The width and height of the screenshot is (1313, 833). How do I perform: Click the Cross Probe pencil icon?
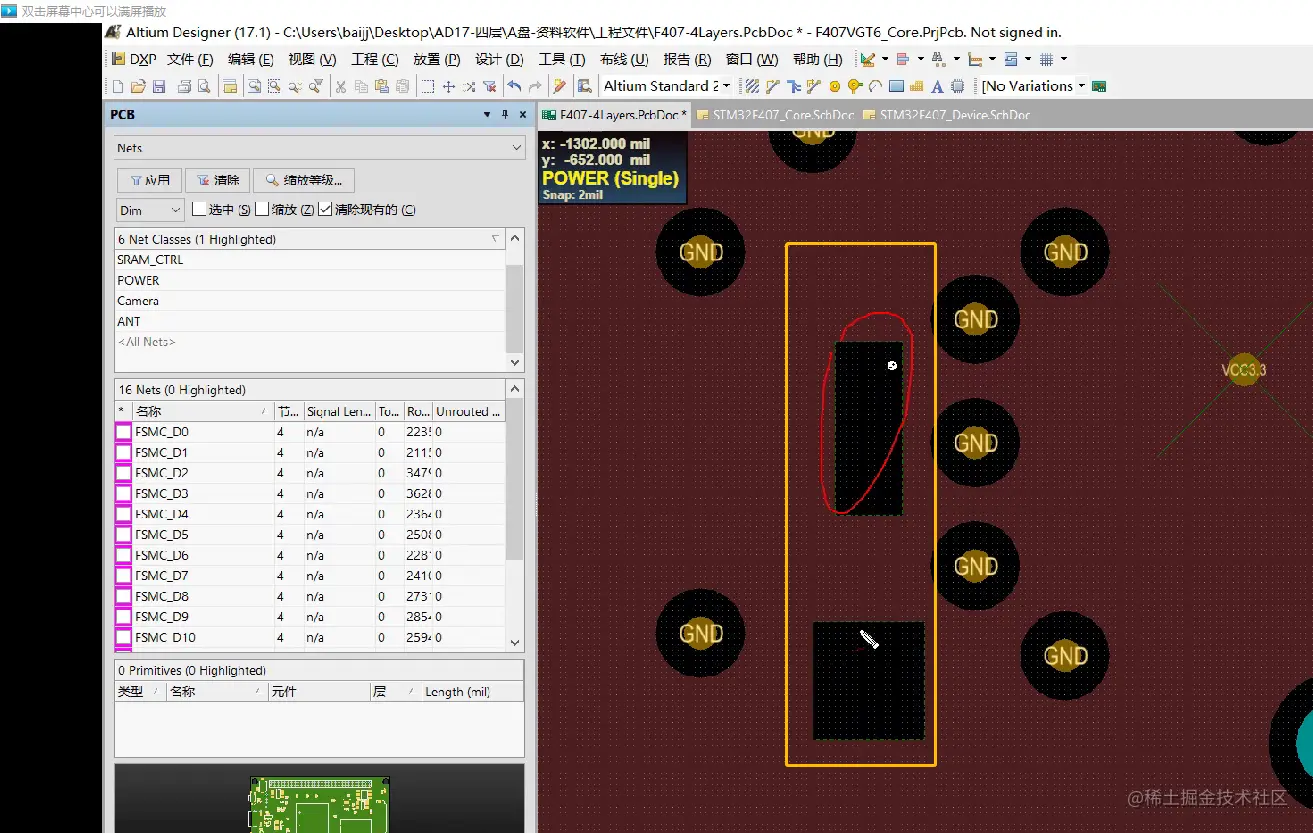click(558, 86)
